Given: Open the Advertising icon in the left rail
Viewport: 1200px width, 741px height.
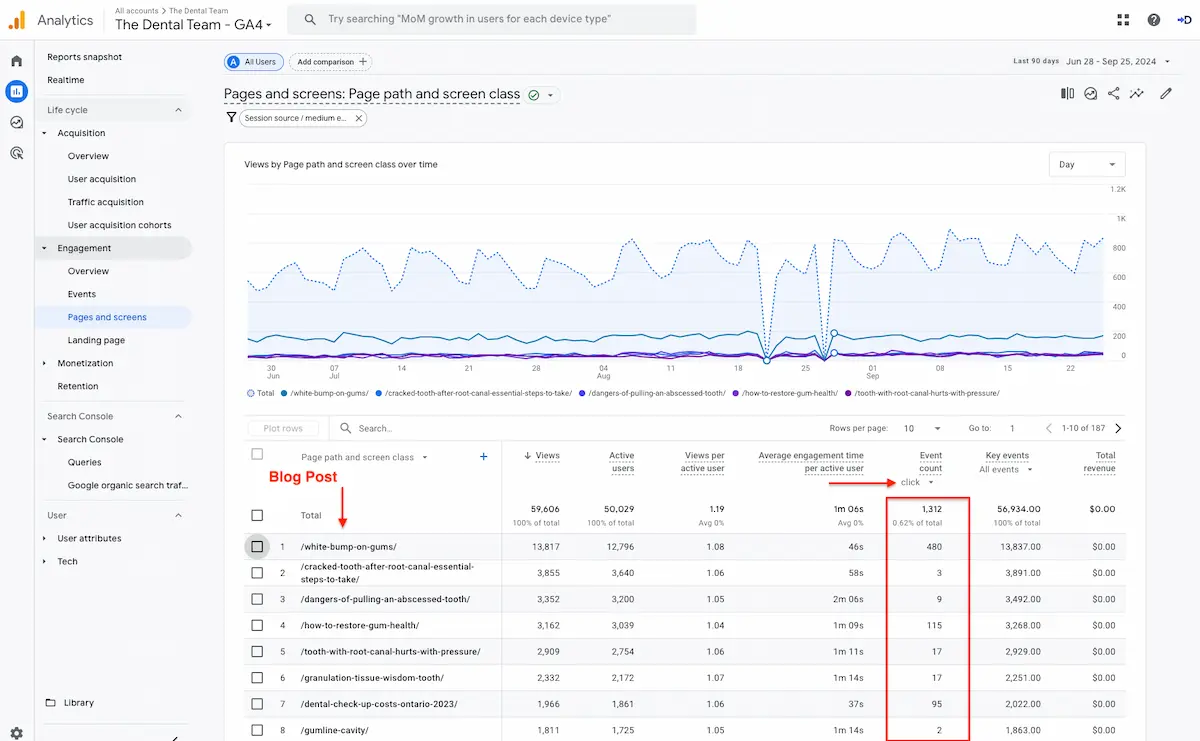Looking at the screenshot, I should tap(15, 152).
